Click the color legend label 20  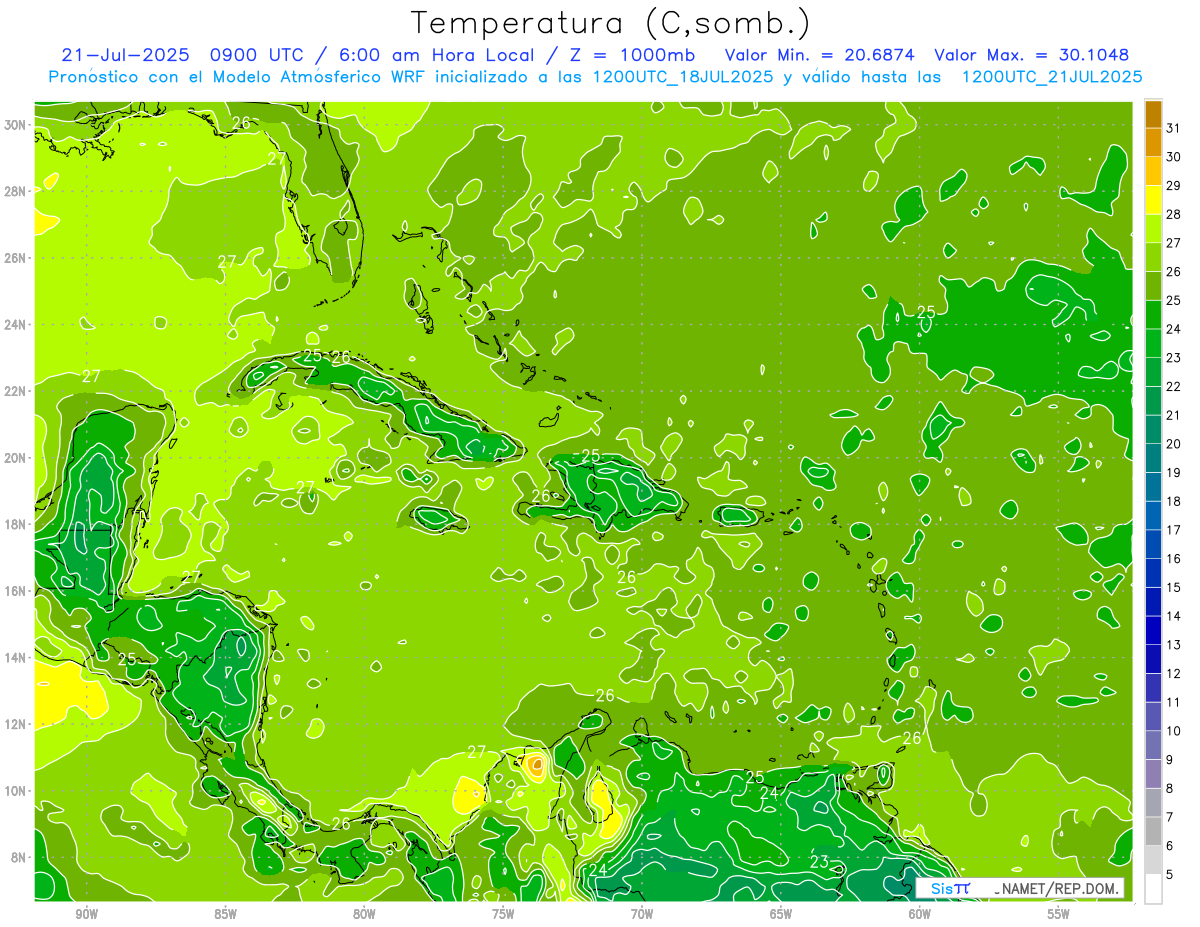tap(1174, 444)
